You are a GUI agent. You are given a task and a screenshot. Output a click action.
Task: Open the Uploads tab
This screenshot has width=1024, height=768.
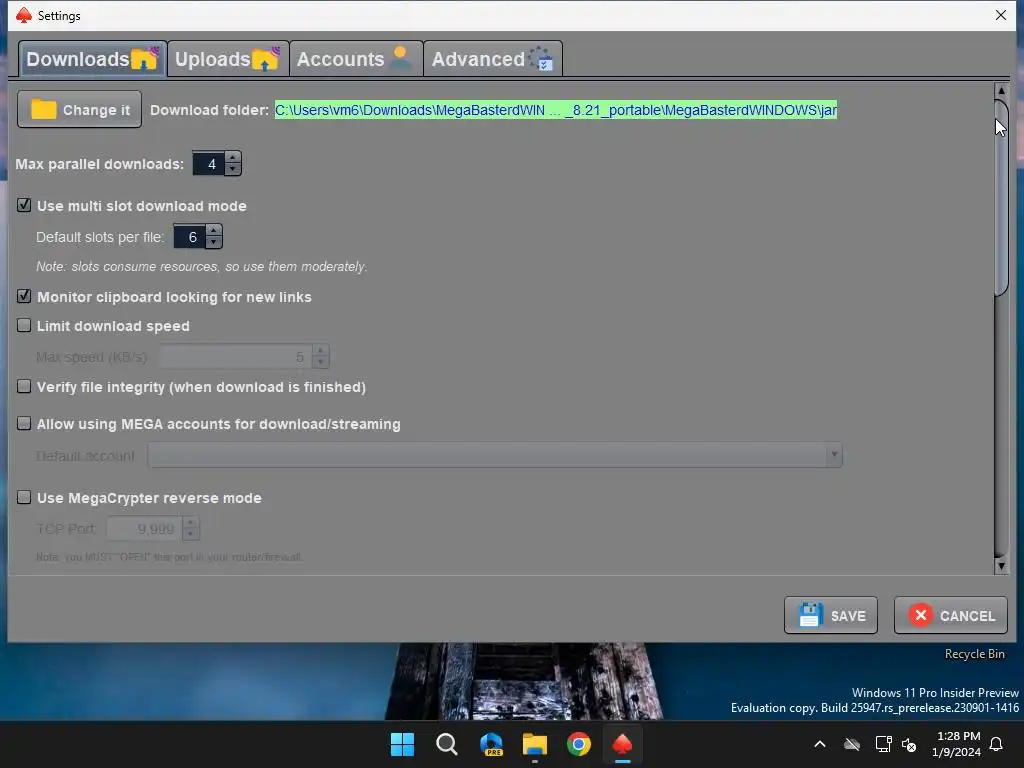(x=227, y=59)
